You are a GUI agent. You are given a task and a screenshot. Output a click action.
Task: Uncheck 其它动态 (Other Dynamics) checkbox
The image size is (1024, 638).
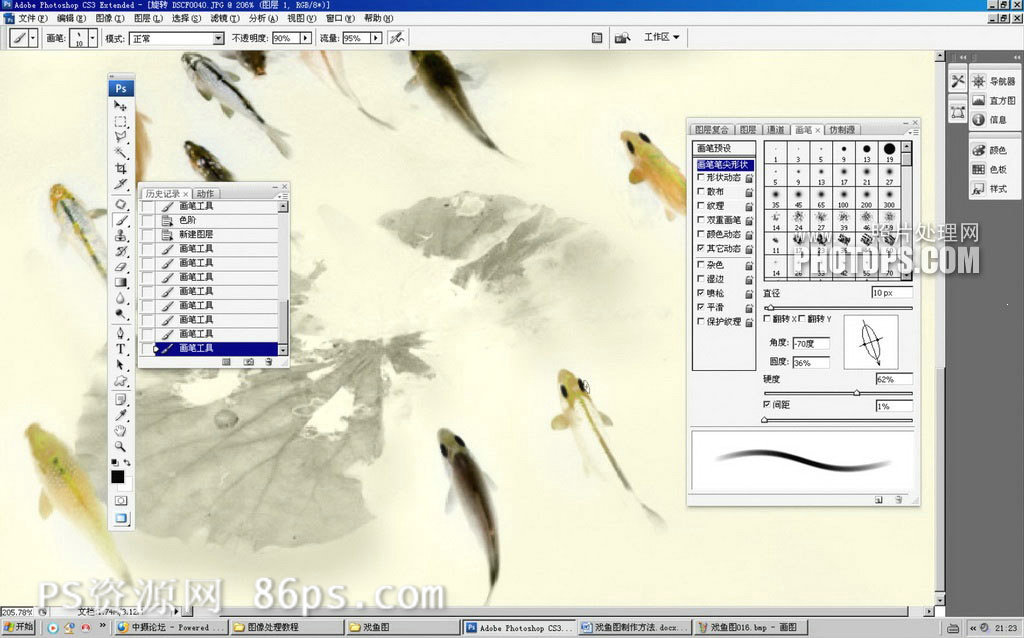click(x=701, y=249)
